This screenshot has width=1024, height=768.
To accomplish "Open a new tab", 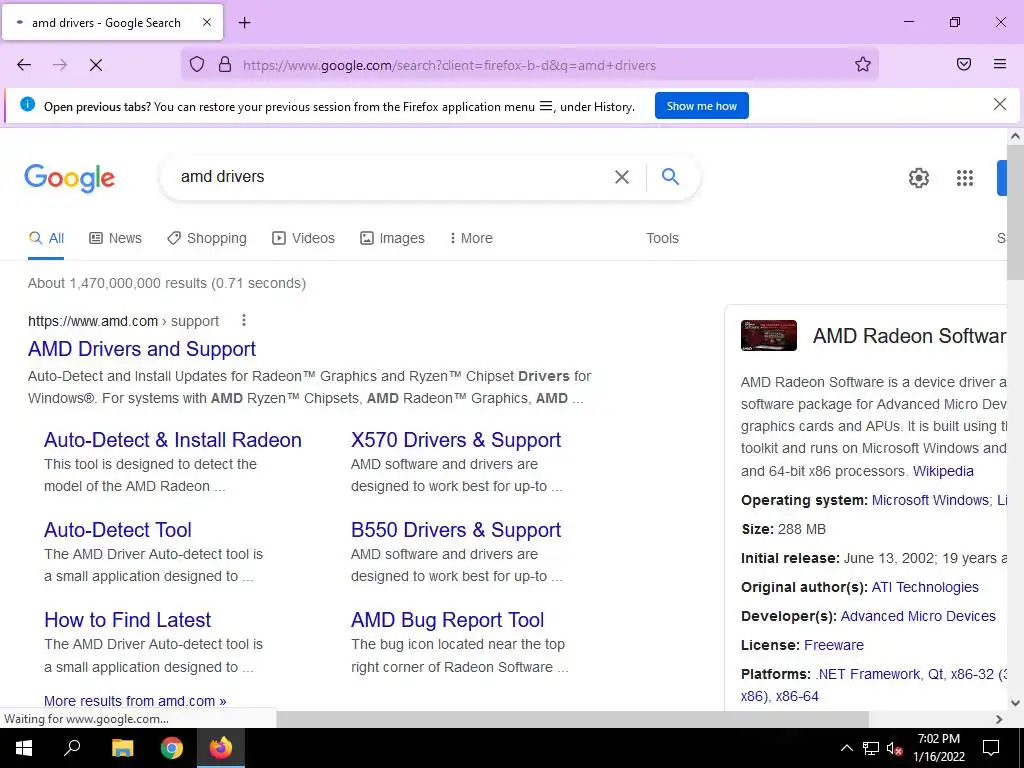I will pyautogui.click(x=244, y=23).
